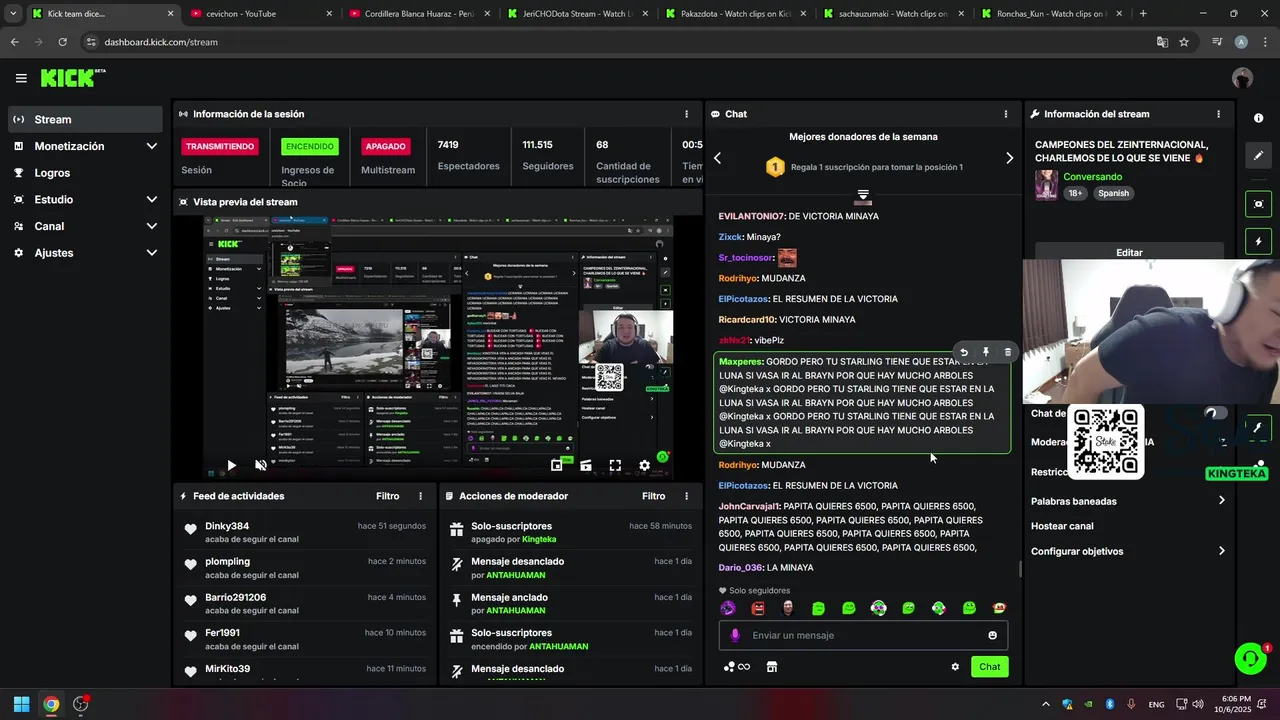Click the lightning bolt icon in right sidebar
The image size is (1280, 720).
(x=1258, y=242)
